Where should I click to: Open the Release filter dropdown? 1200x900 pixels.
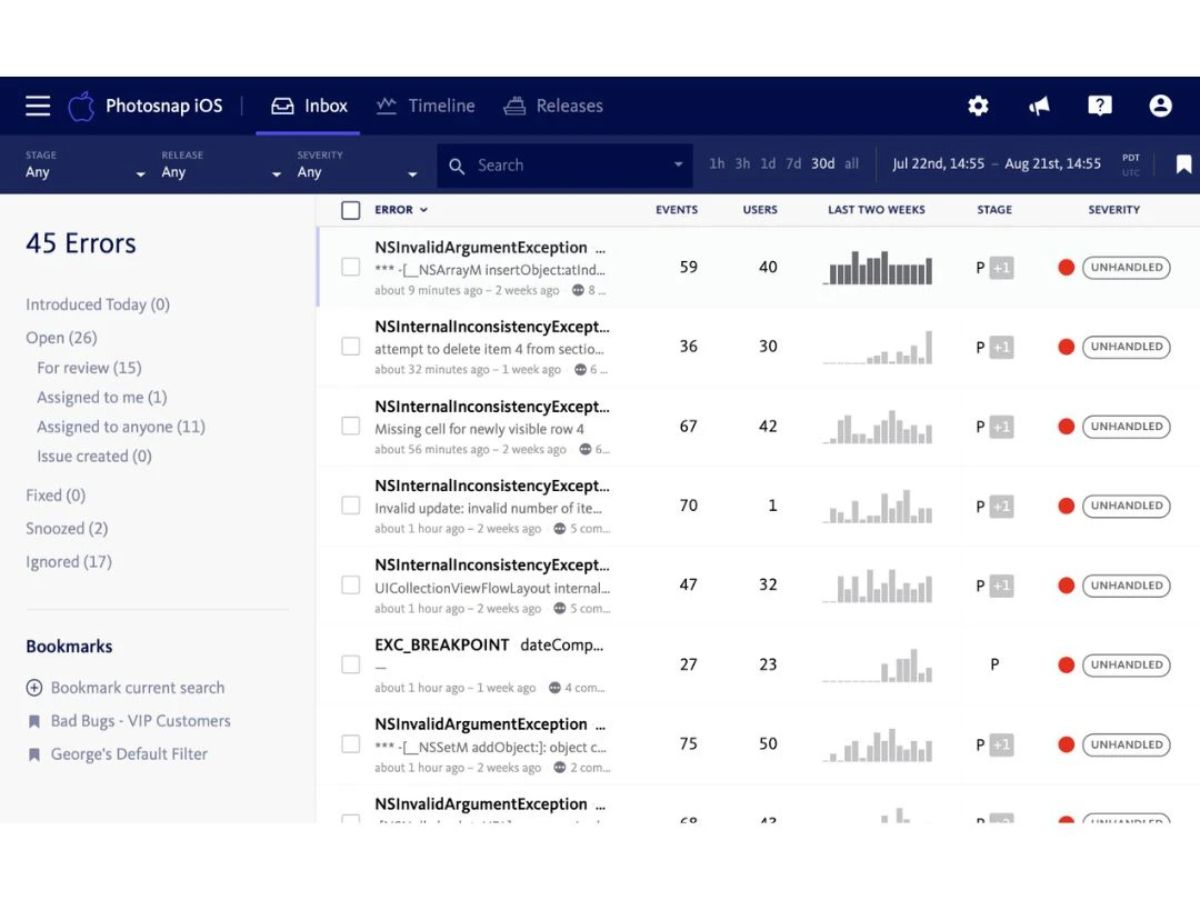222,165
